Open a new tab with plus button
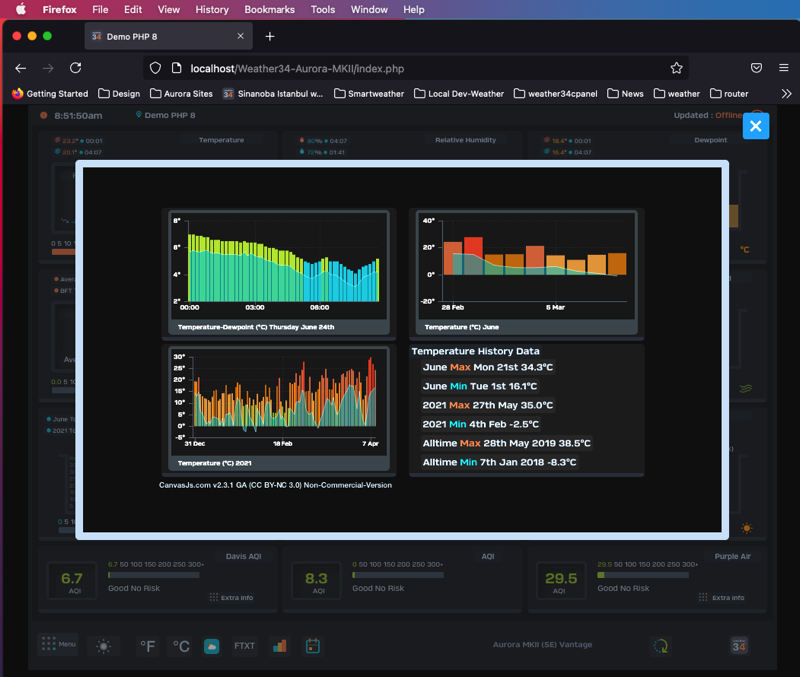Viewport: 800px width, 677px height. click(270, 36)
